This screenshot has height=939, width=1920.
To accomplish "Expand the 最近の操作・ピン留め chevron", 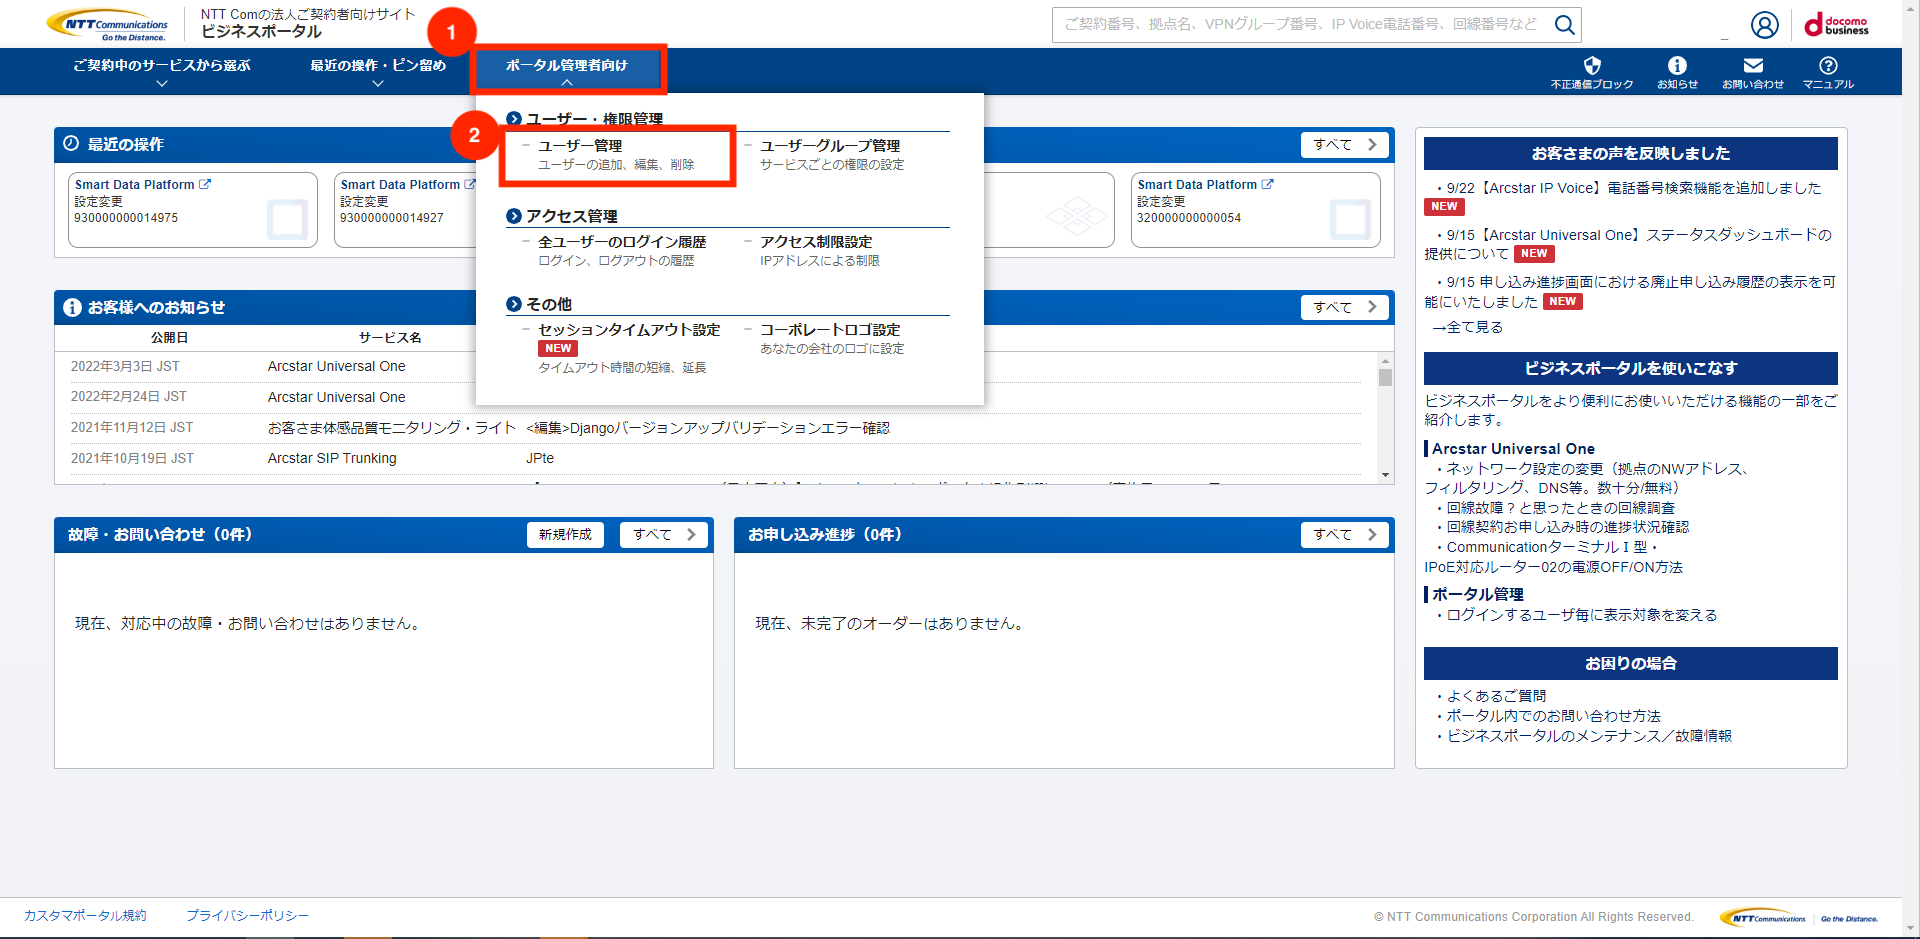I will coord(378,83).
